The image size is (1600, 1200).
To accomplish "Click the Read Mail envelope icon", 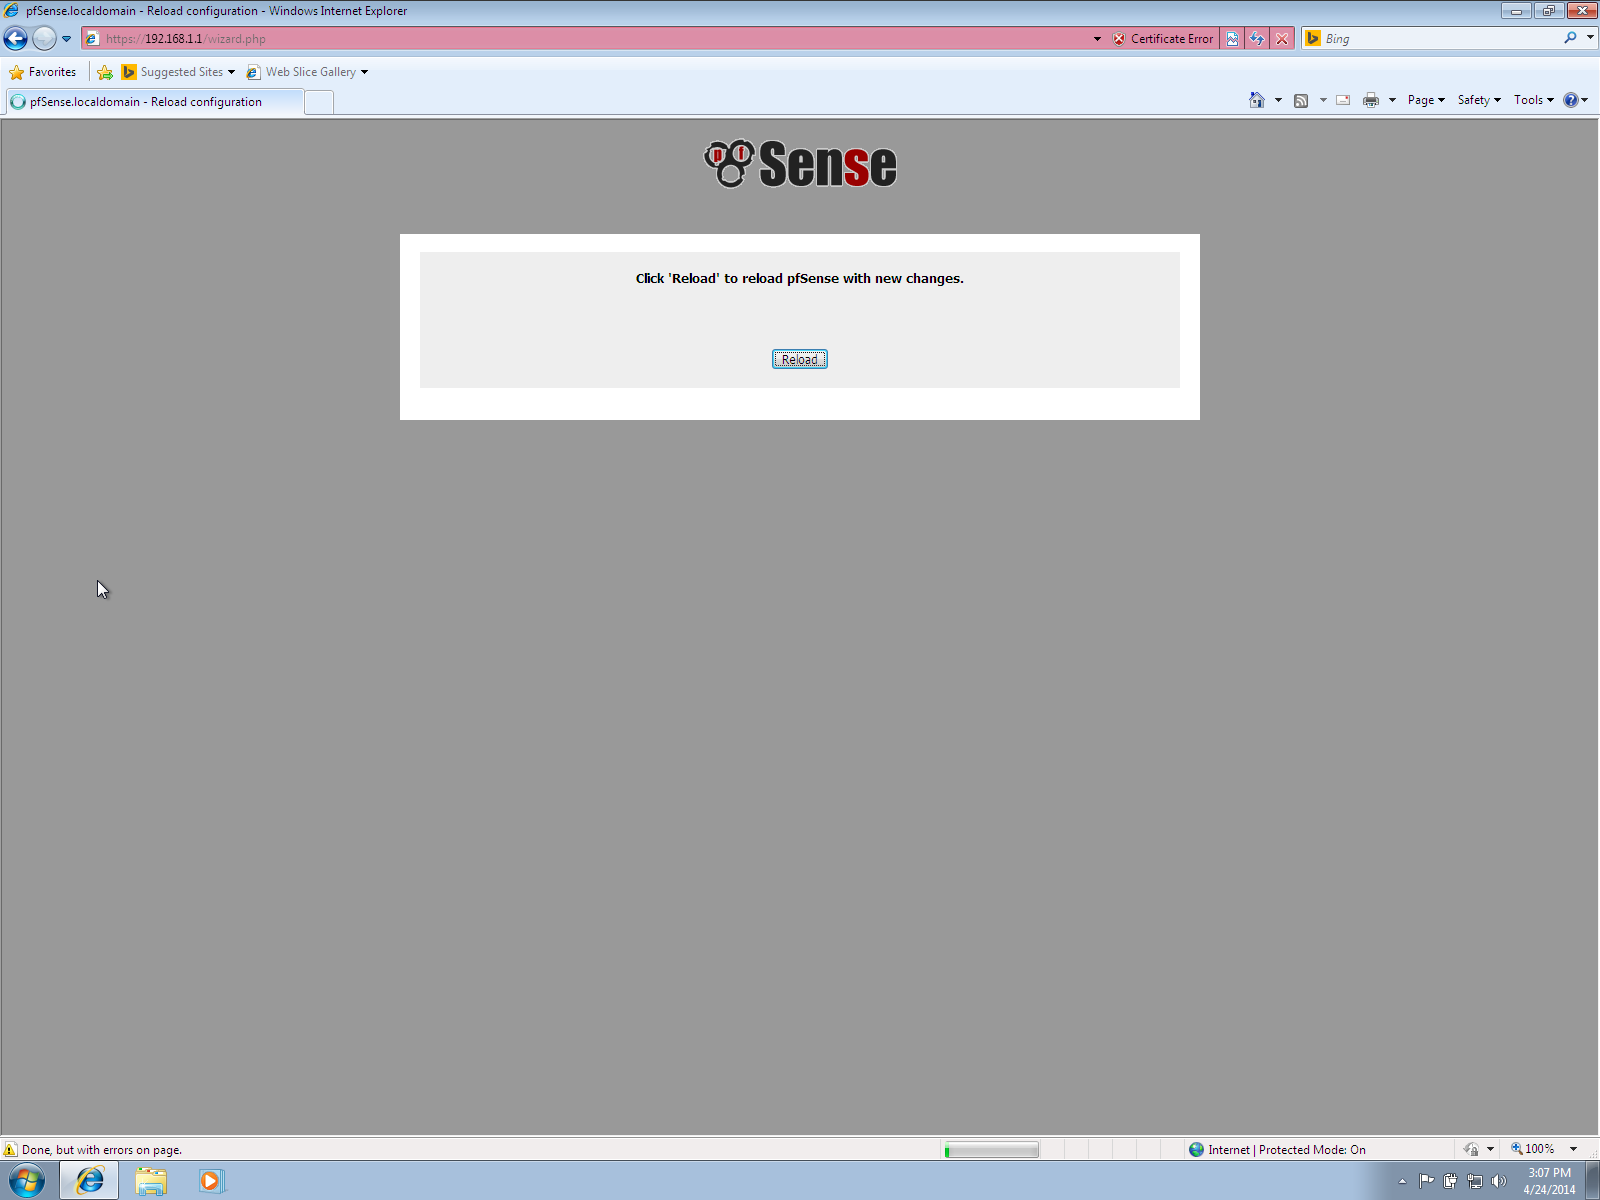I will coord(1343,100).
